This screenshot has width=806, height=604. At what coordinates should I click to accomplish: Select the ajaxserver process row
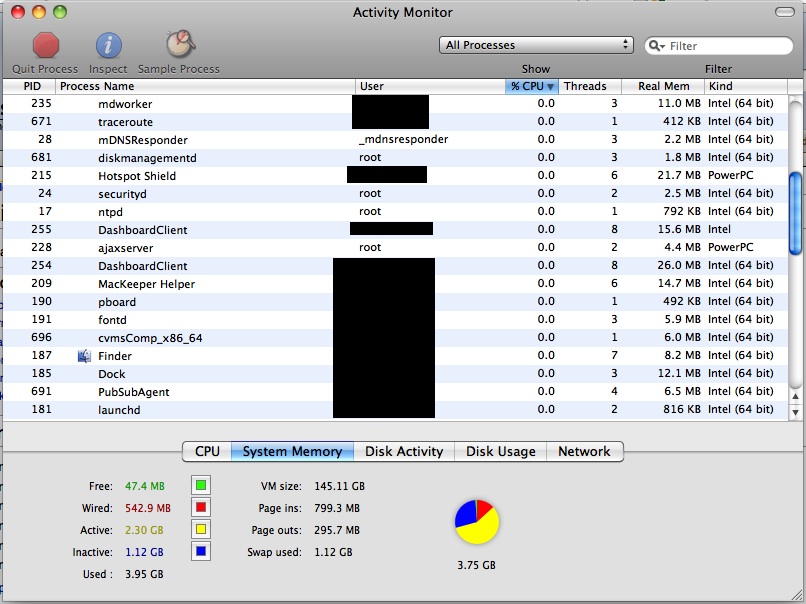pos(395,248)
